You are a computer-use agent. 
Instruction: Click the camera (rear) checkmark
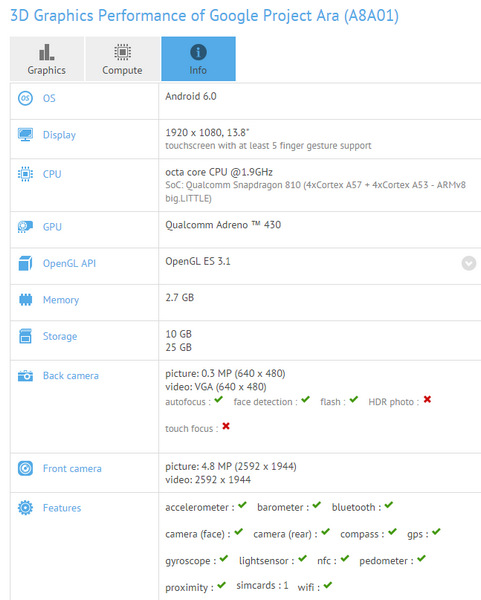pos(326,532)
